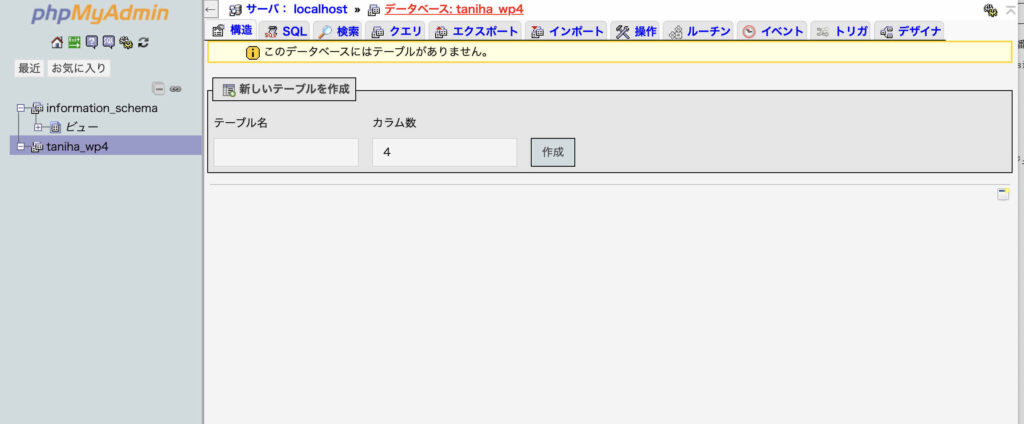Open navigation panel settings gear icon
Viewport: 1024px width, 424px height.
click(x=126, y=42)
